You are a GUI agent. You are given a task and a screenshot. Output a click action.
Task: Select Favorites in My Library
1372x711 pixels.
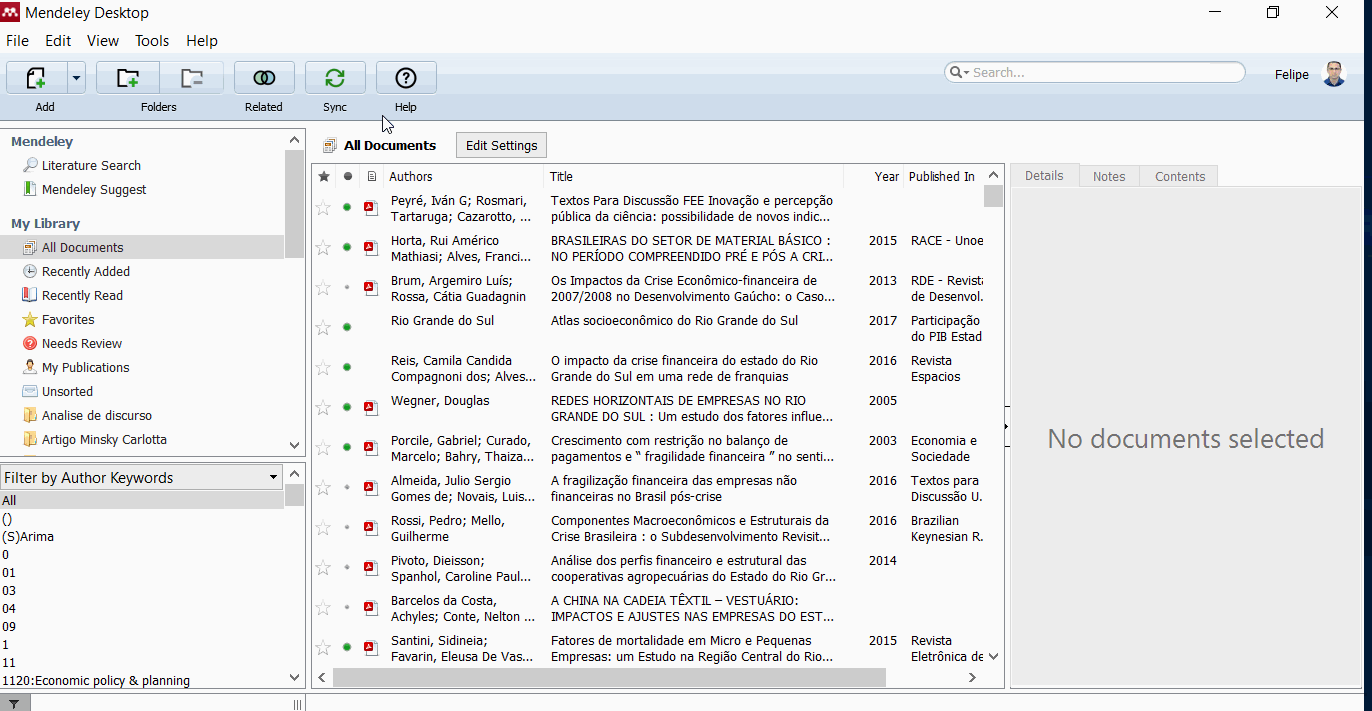pyautogui.click(x=68, y=319)
